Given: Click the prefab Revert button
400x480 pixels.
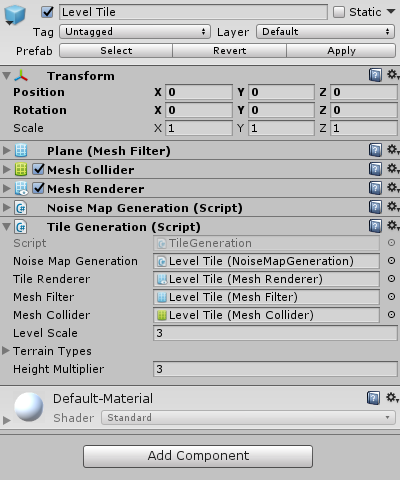Looking at the screenshot, I should [229, 51].
